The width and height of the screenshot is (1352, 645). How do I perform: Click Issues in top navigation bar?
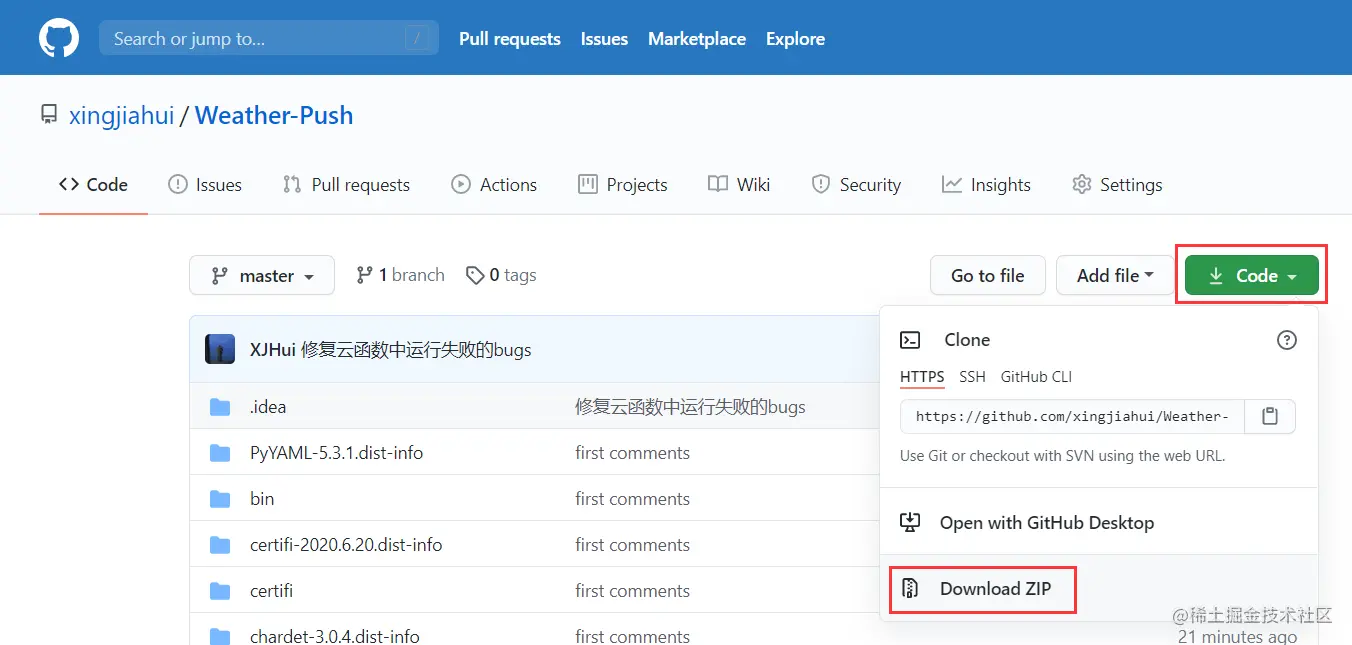[604, 39]
